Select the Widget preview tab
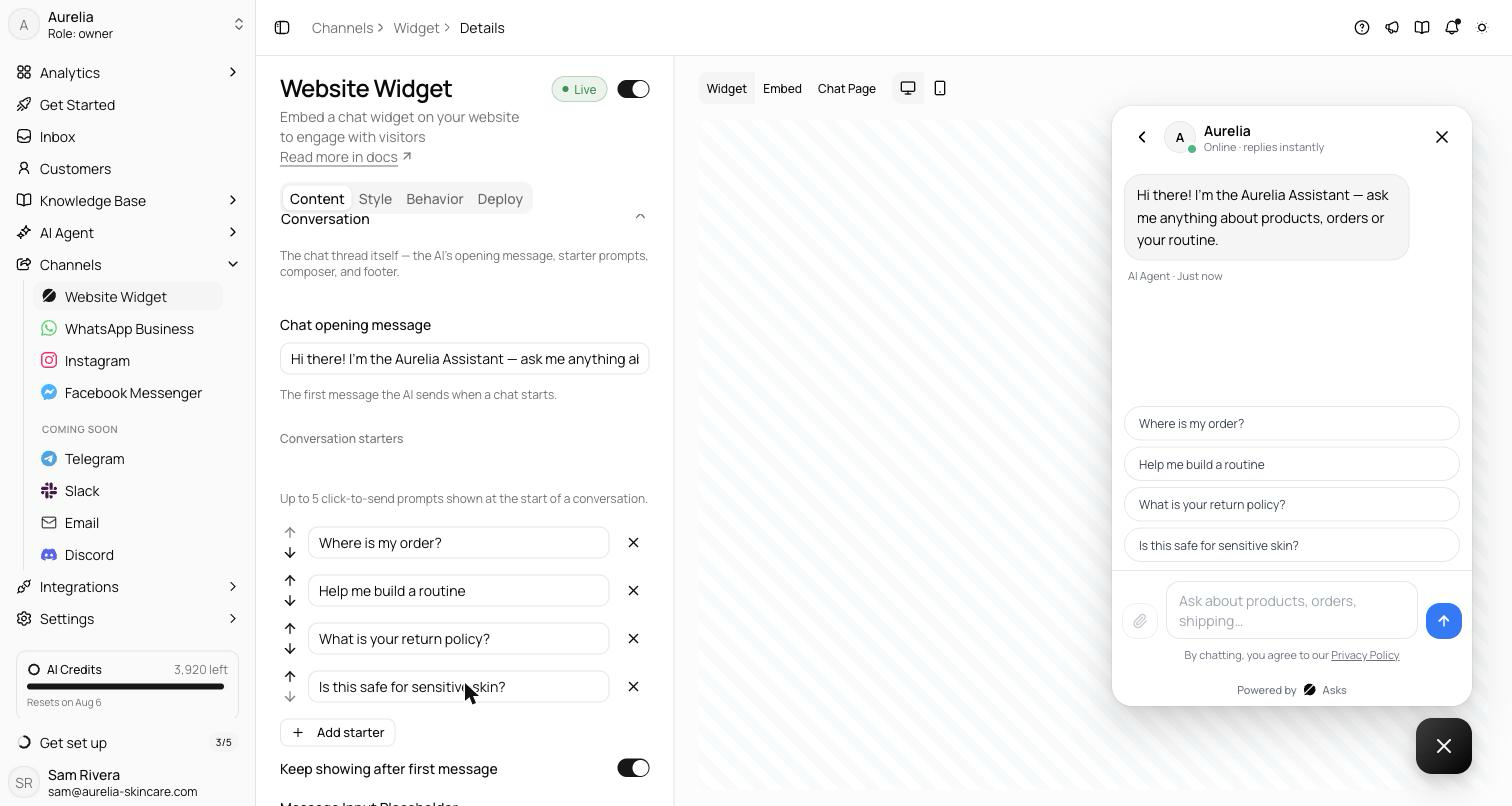This screenshot has height=806, width=1512. [727, 88]
